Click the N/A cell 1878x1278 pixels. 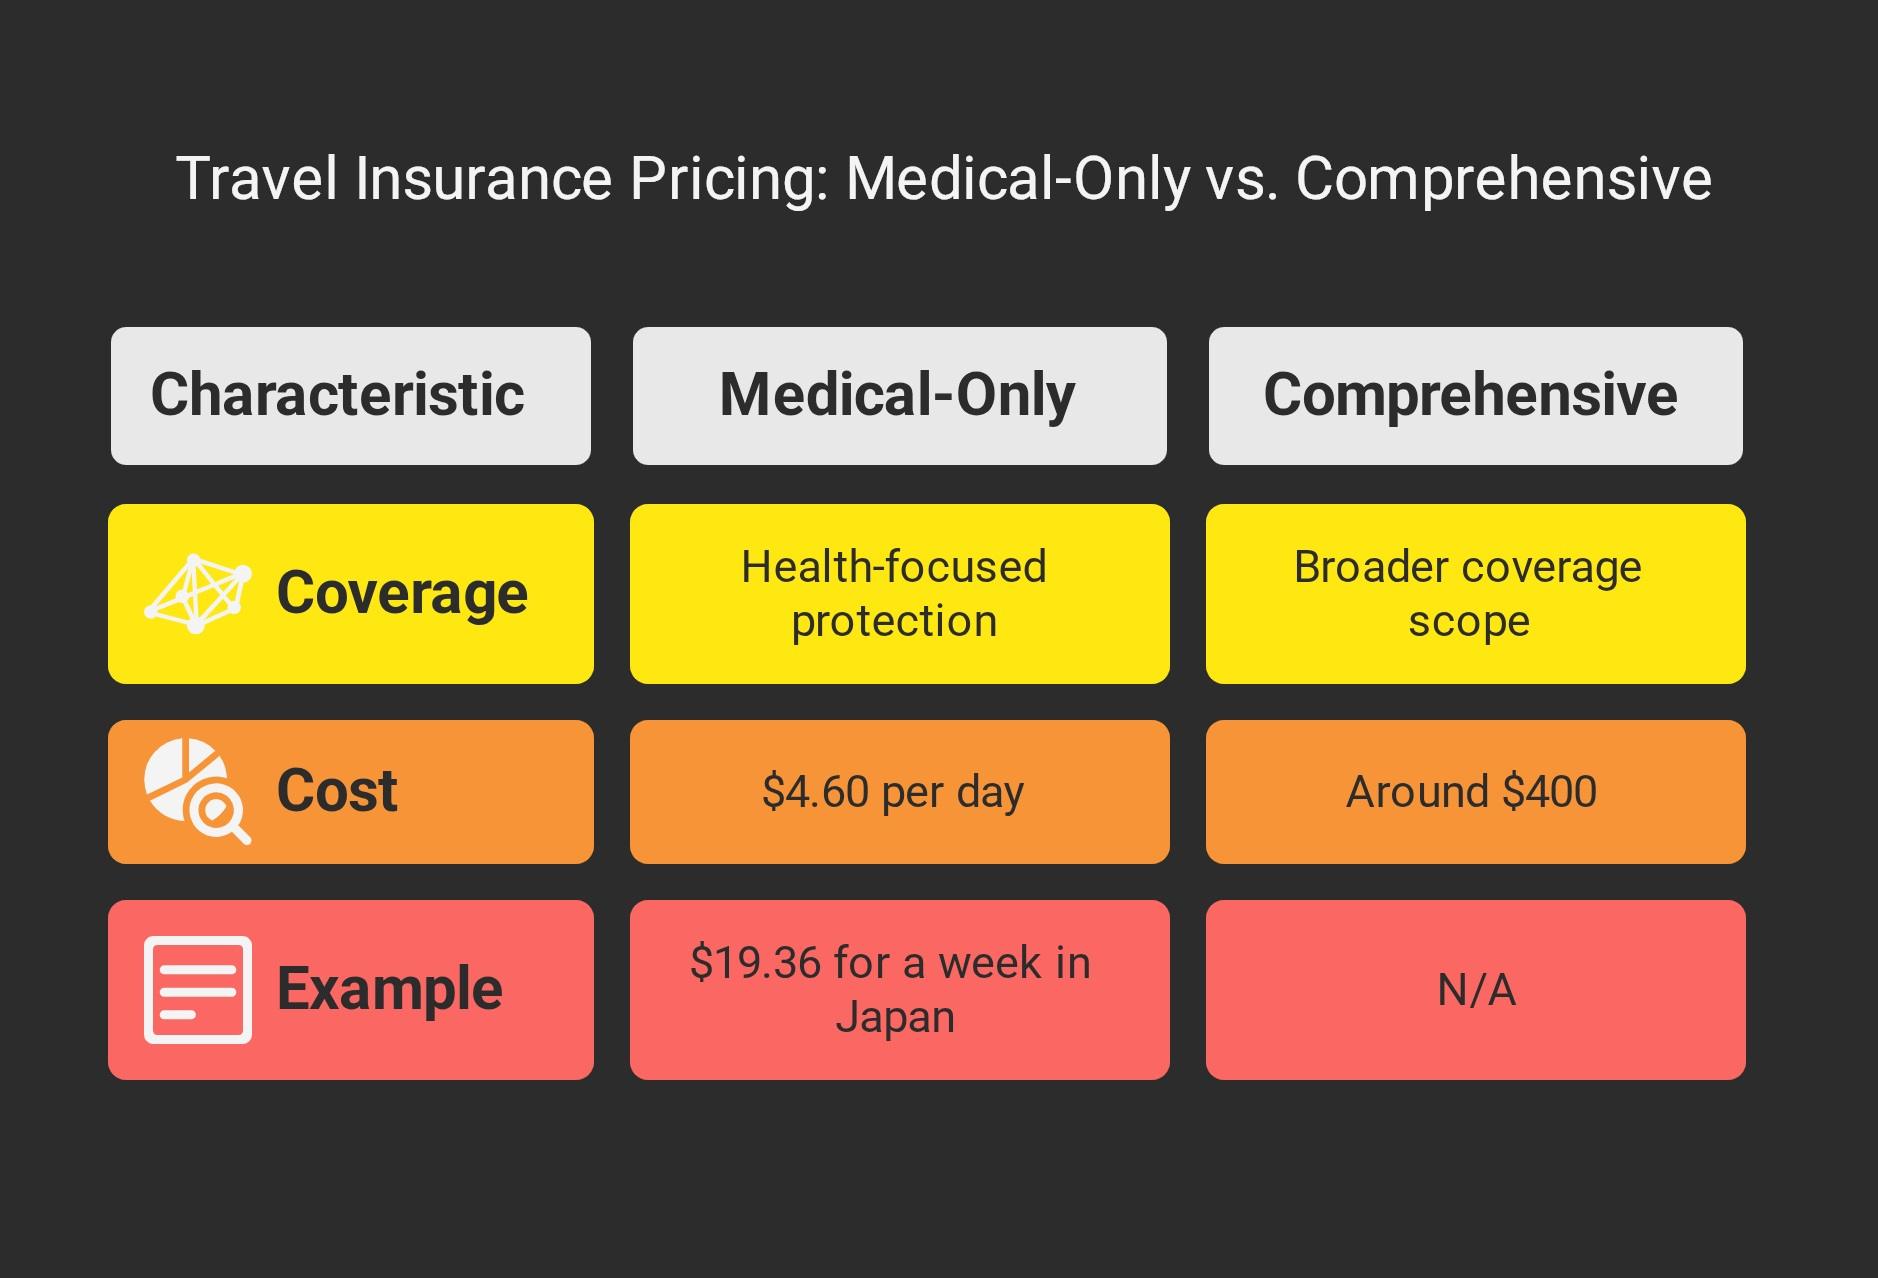tap(1474, 989)
